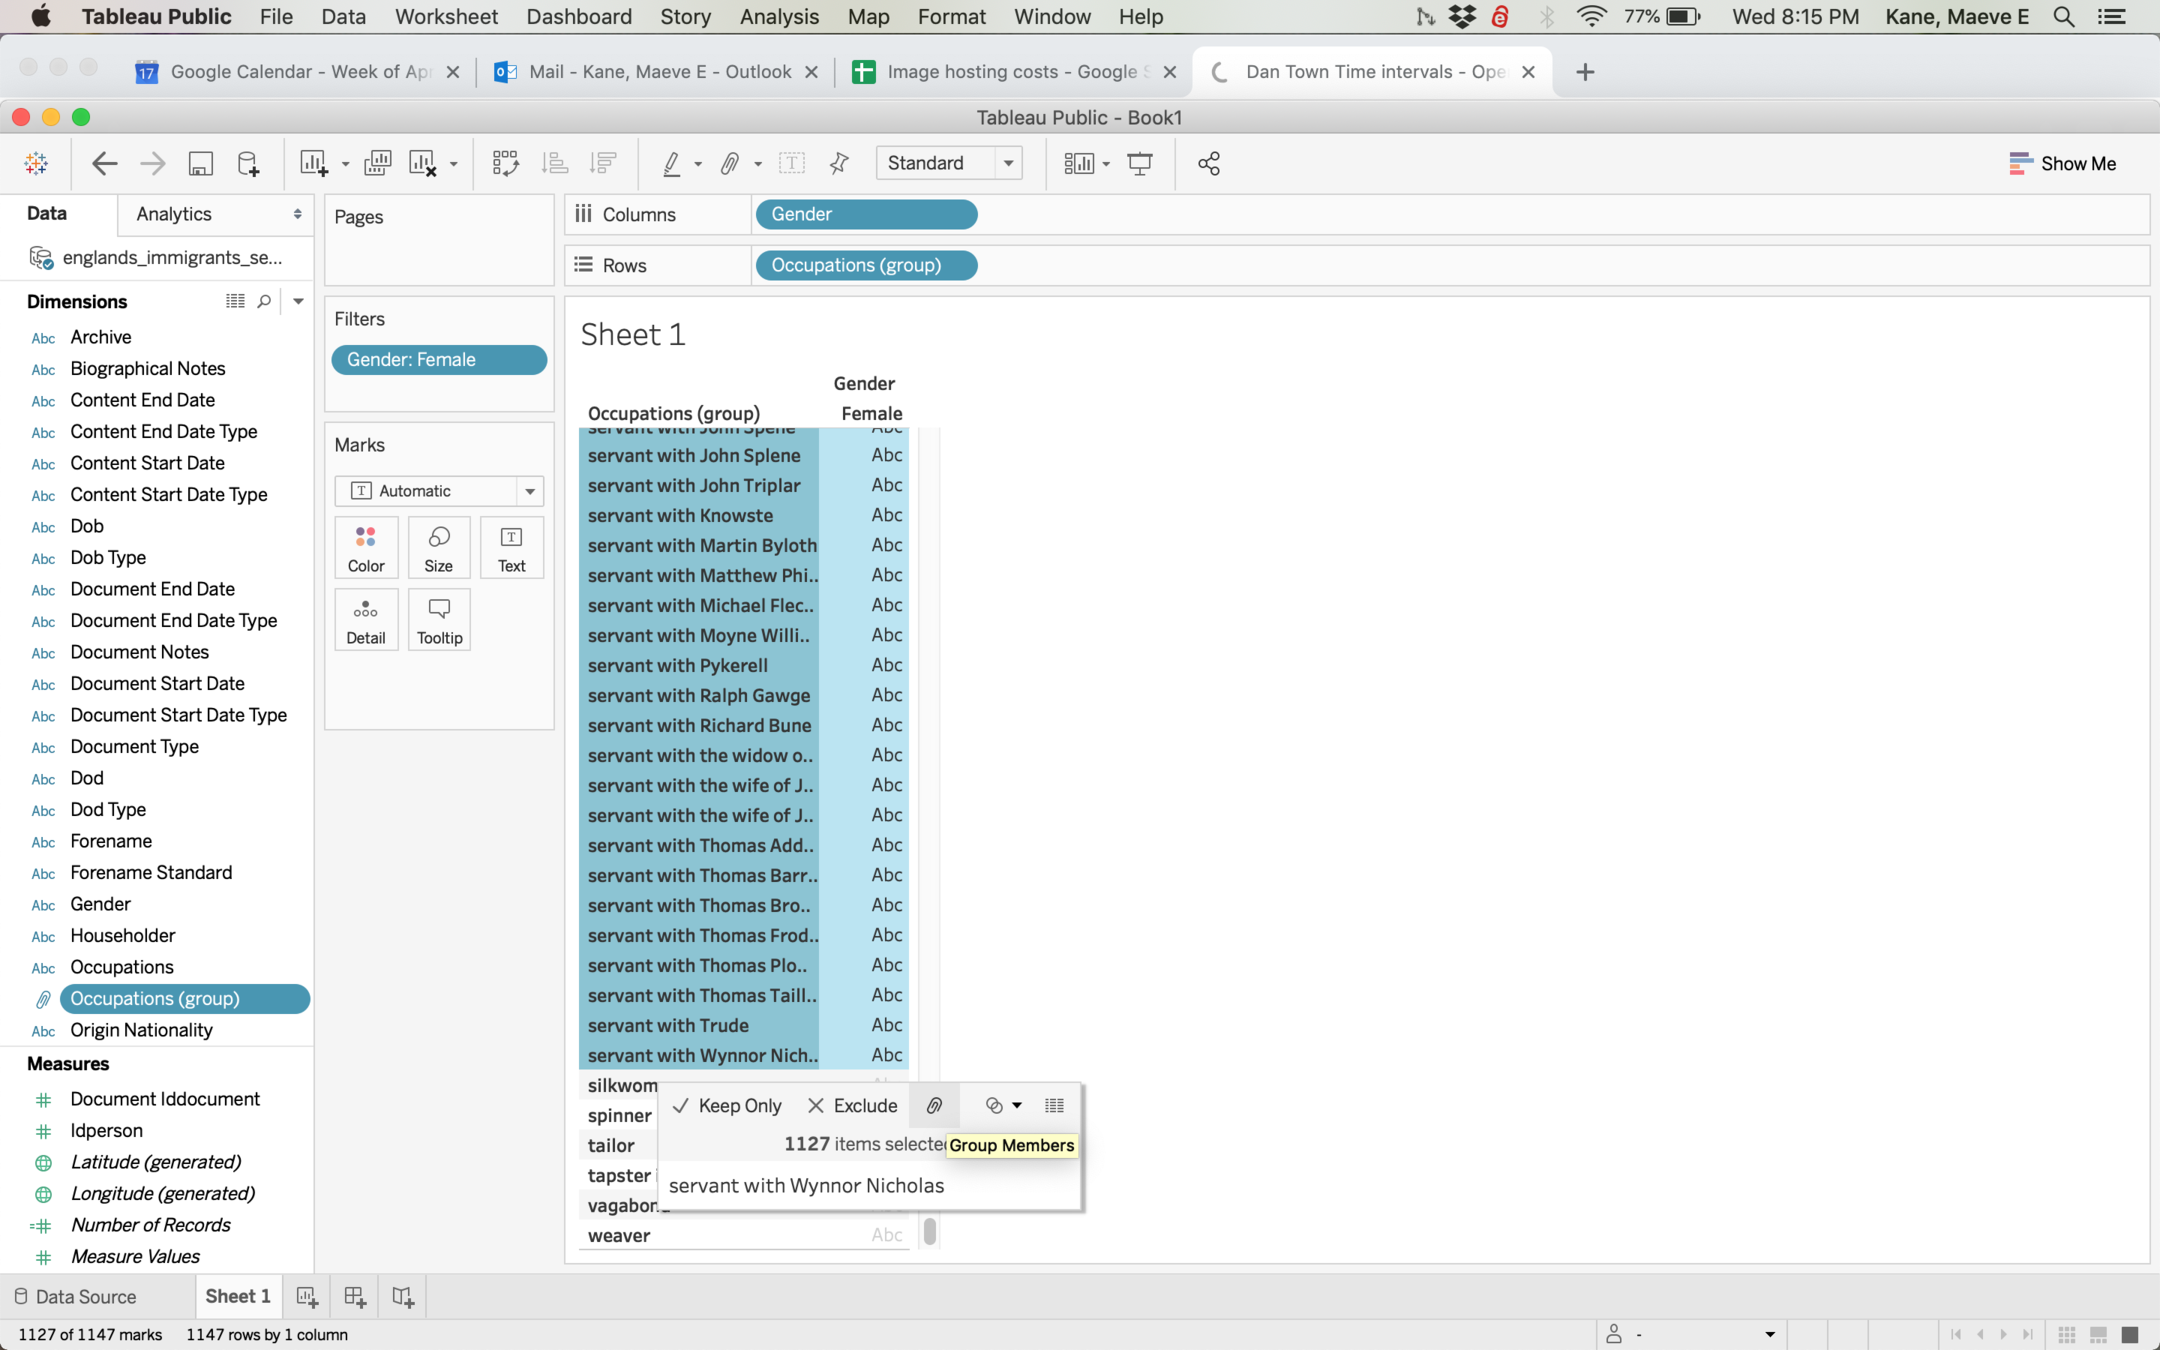
Task: Click the New Dashboard icon at bottom
Action: click(x=354, y=1296)
